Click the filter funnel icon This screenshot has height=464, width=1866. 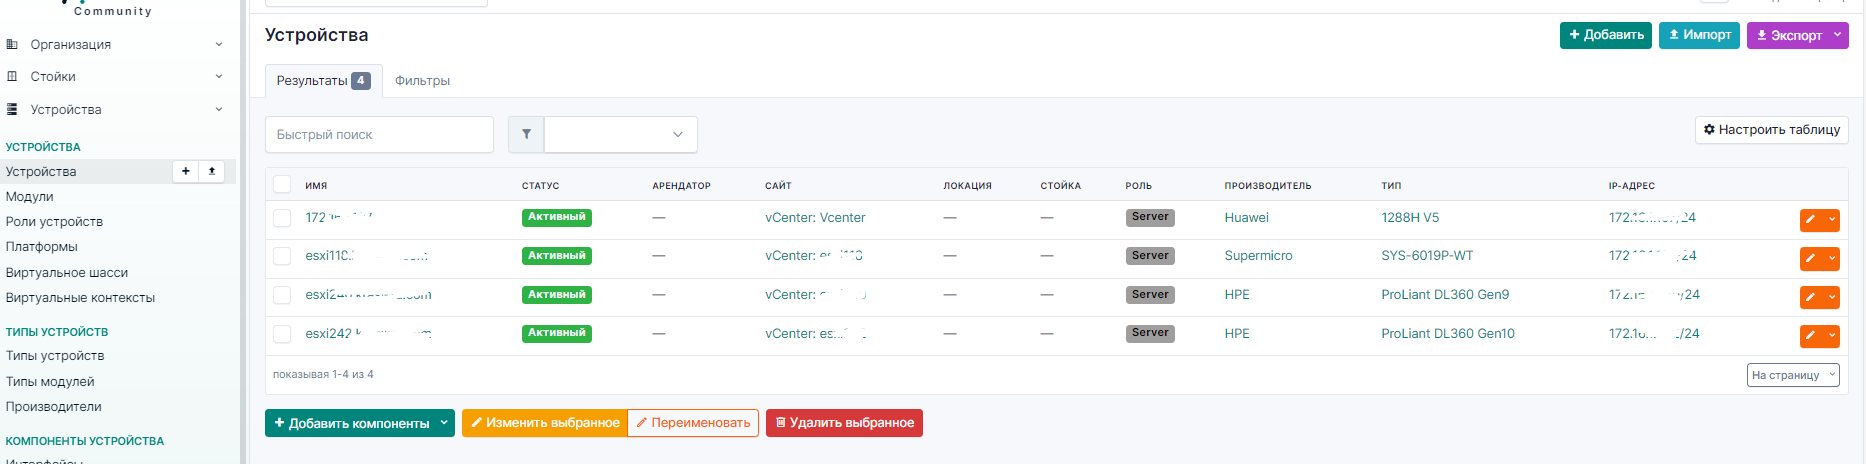coord(526,135)
